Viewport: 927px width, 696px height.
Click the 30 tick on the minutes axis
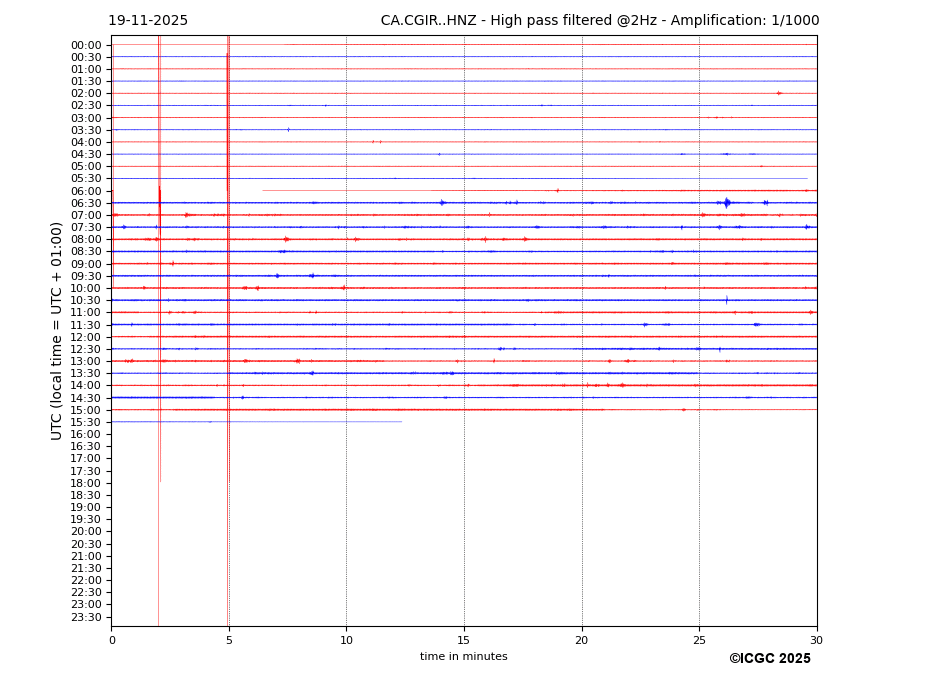816,640
